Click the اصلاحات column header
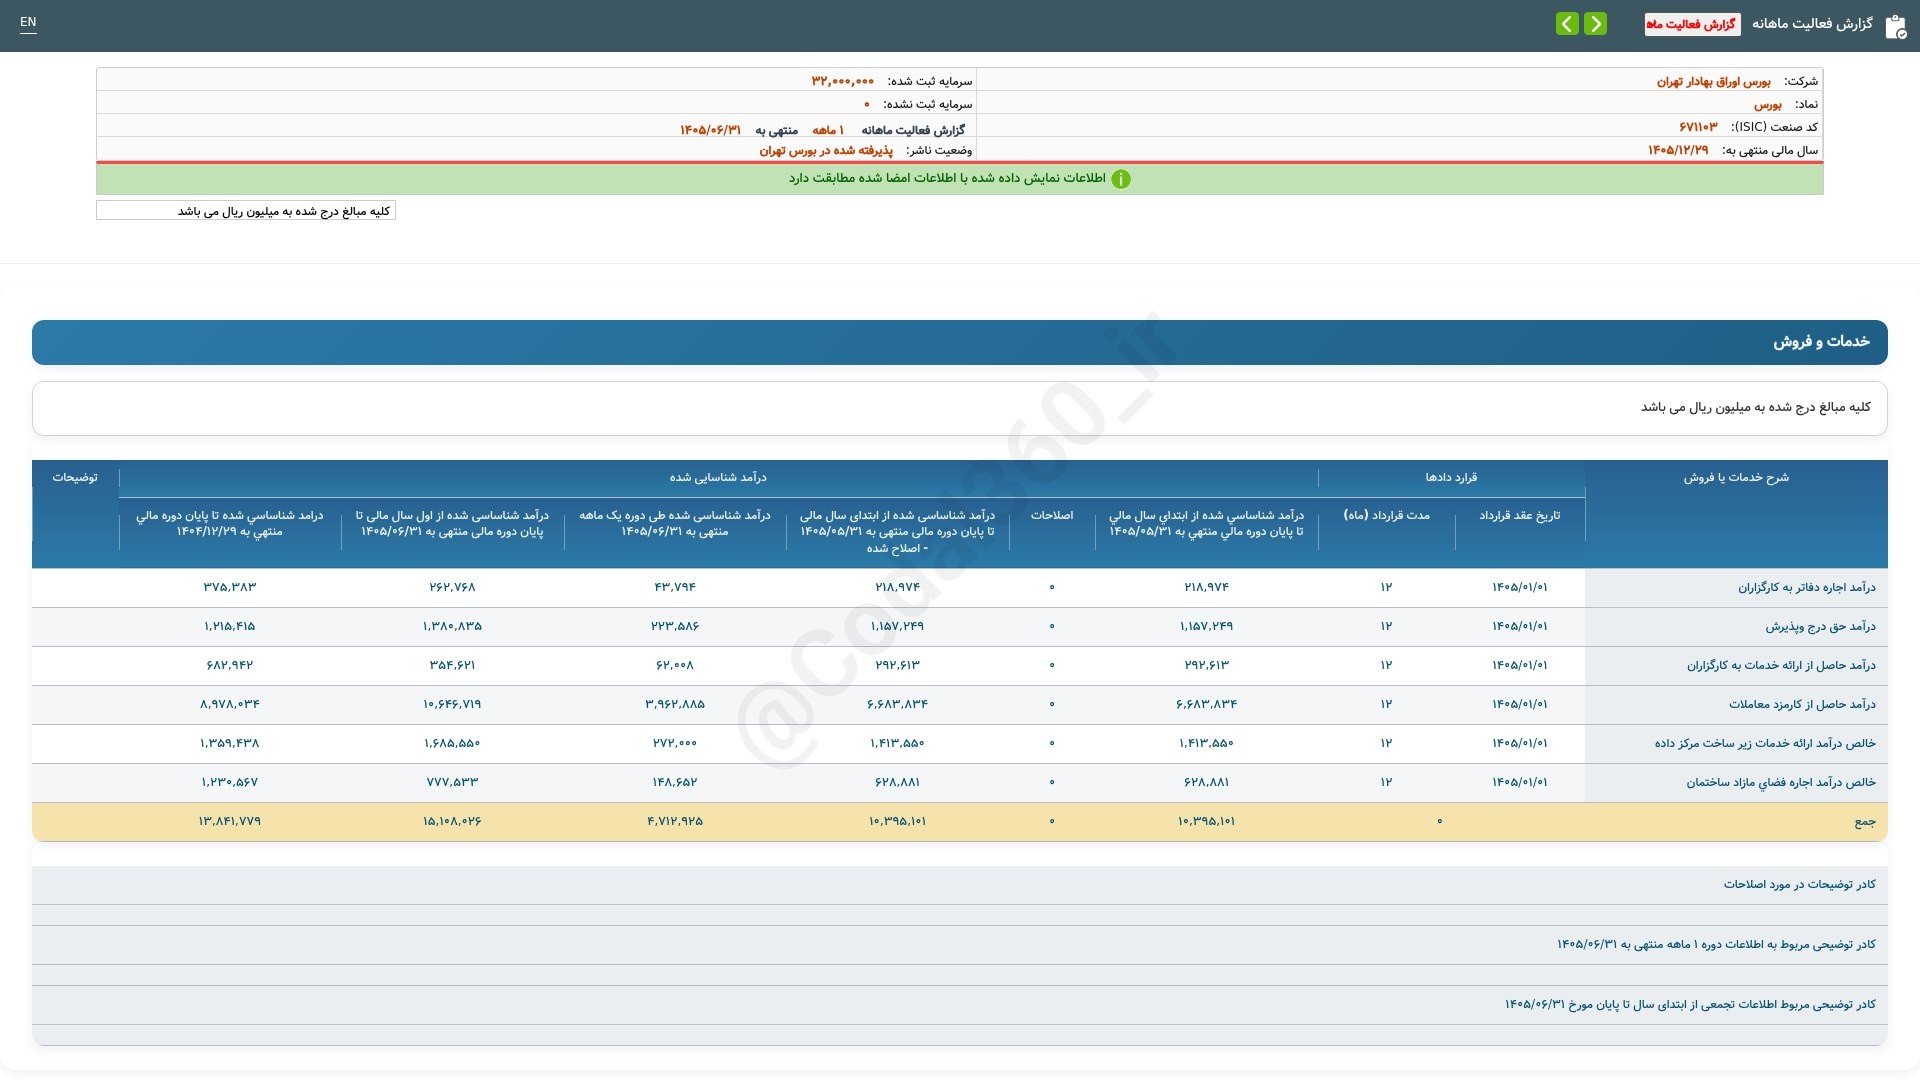 click(x=1052, y=516)
